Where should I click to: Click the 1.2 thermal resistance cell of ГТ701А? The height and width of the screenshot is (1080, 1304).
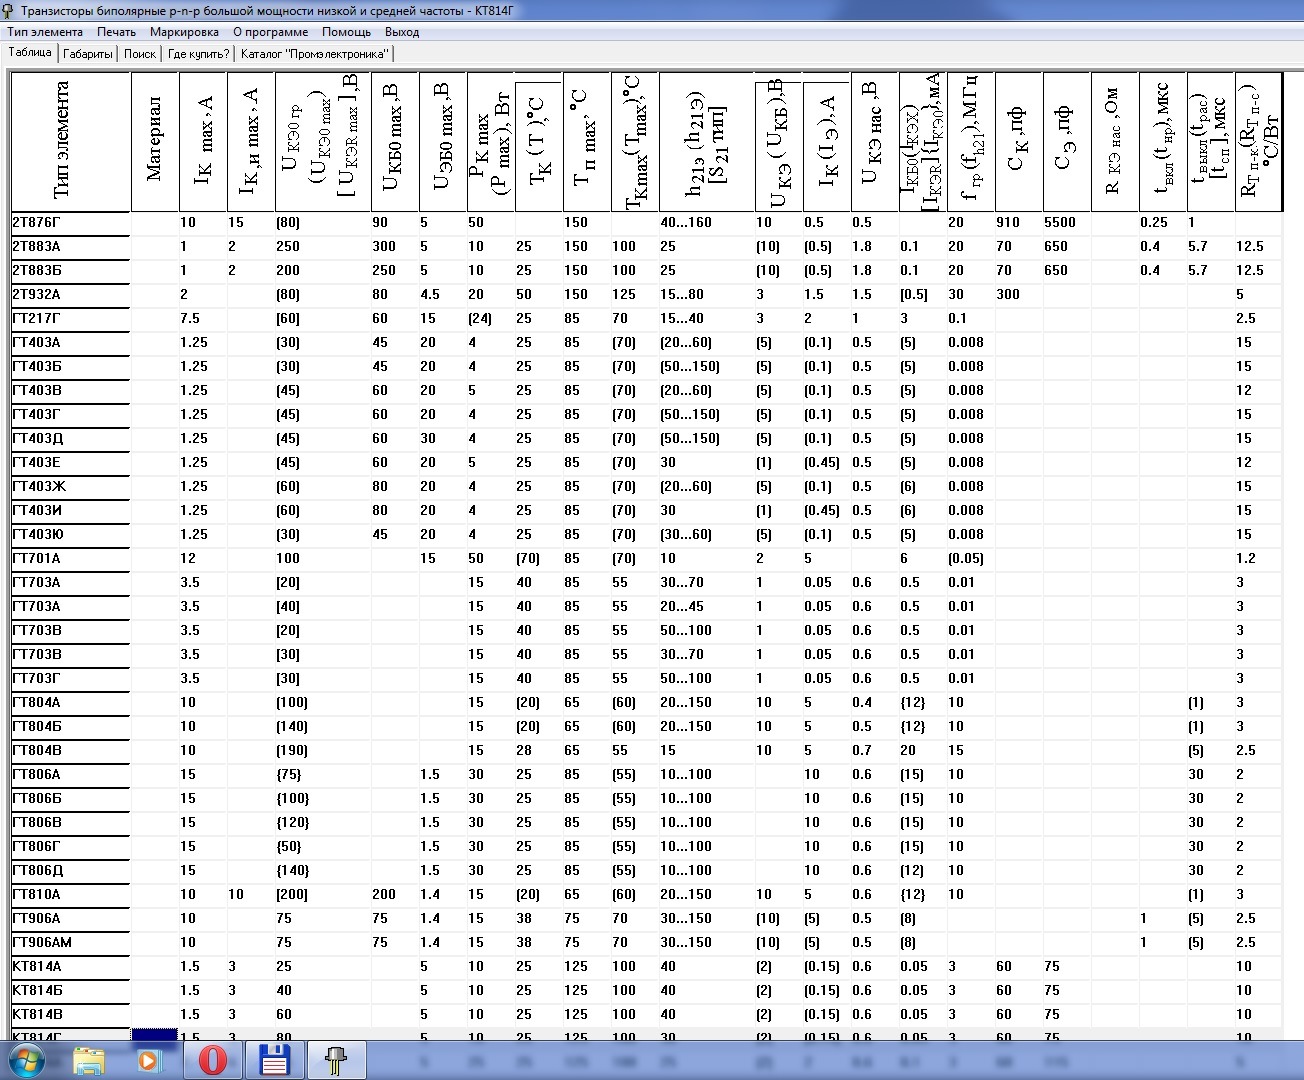(1259, 559)
